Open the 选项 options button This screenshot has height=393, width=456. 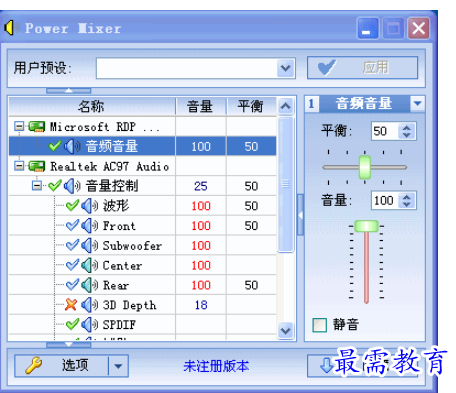tap(62, 366)
